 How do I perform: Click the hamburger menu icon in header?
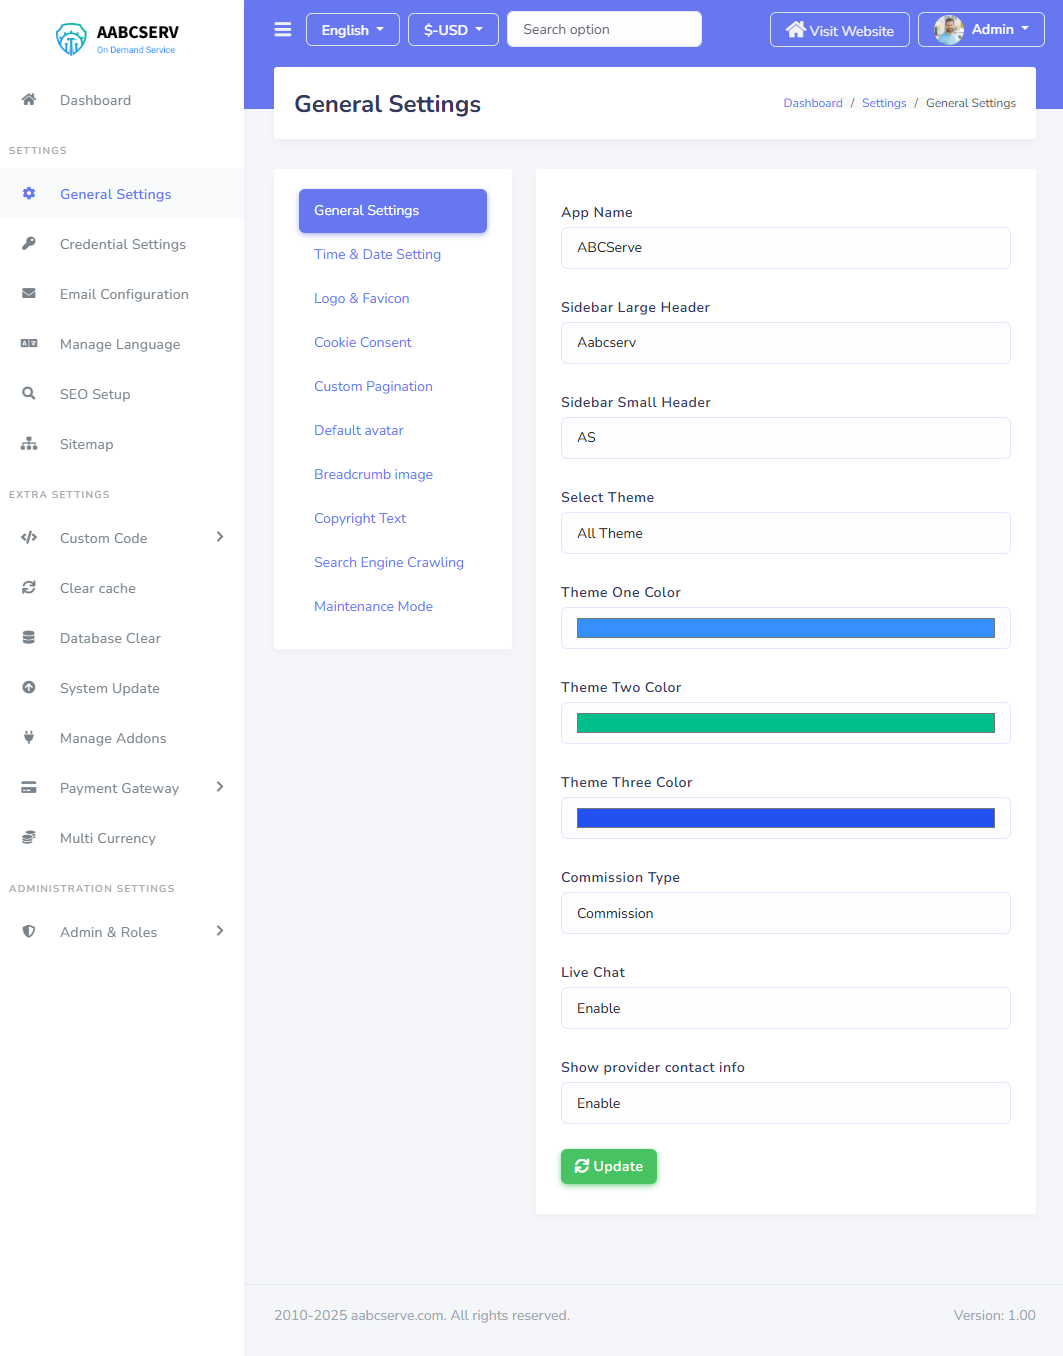[x=283, y=30]
